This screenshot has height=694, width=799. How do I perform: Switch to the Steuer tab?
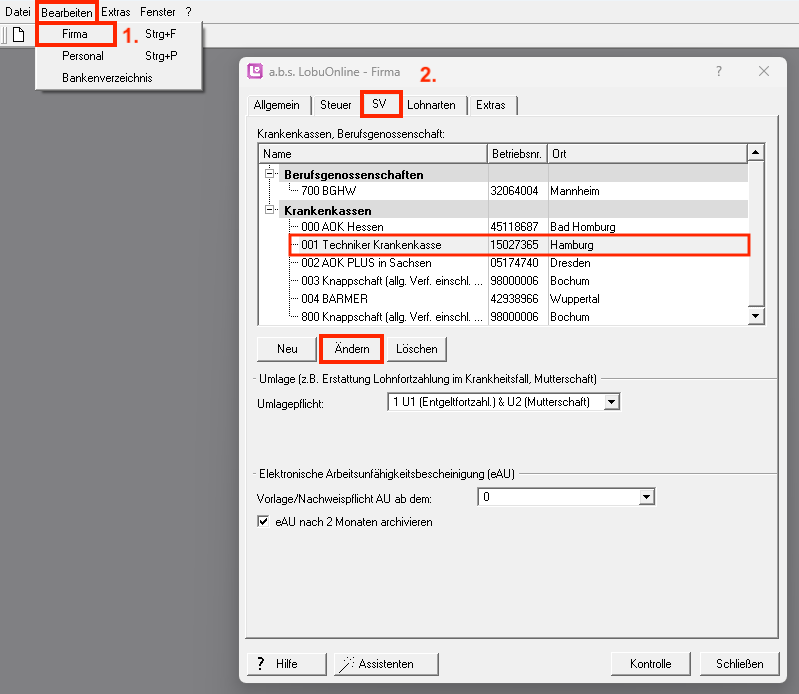click(x=336, y=105)
